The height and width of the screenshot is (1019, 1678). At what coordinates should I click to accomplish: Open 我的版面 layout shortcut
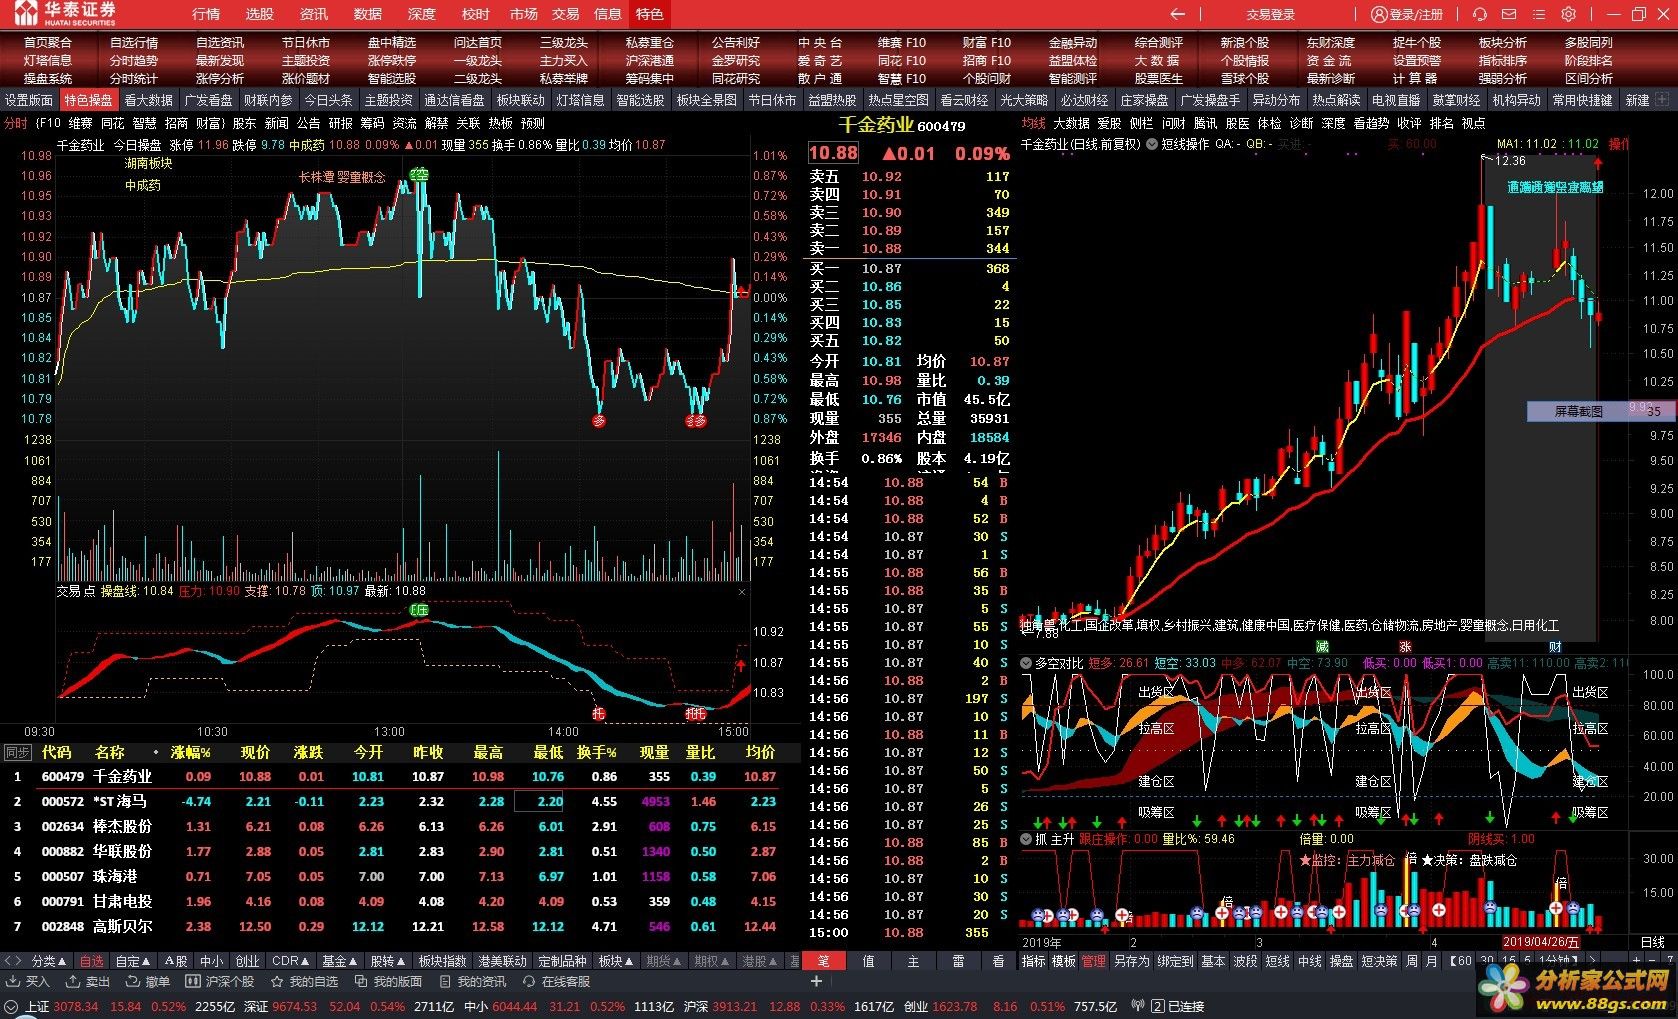coord(389,982)
